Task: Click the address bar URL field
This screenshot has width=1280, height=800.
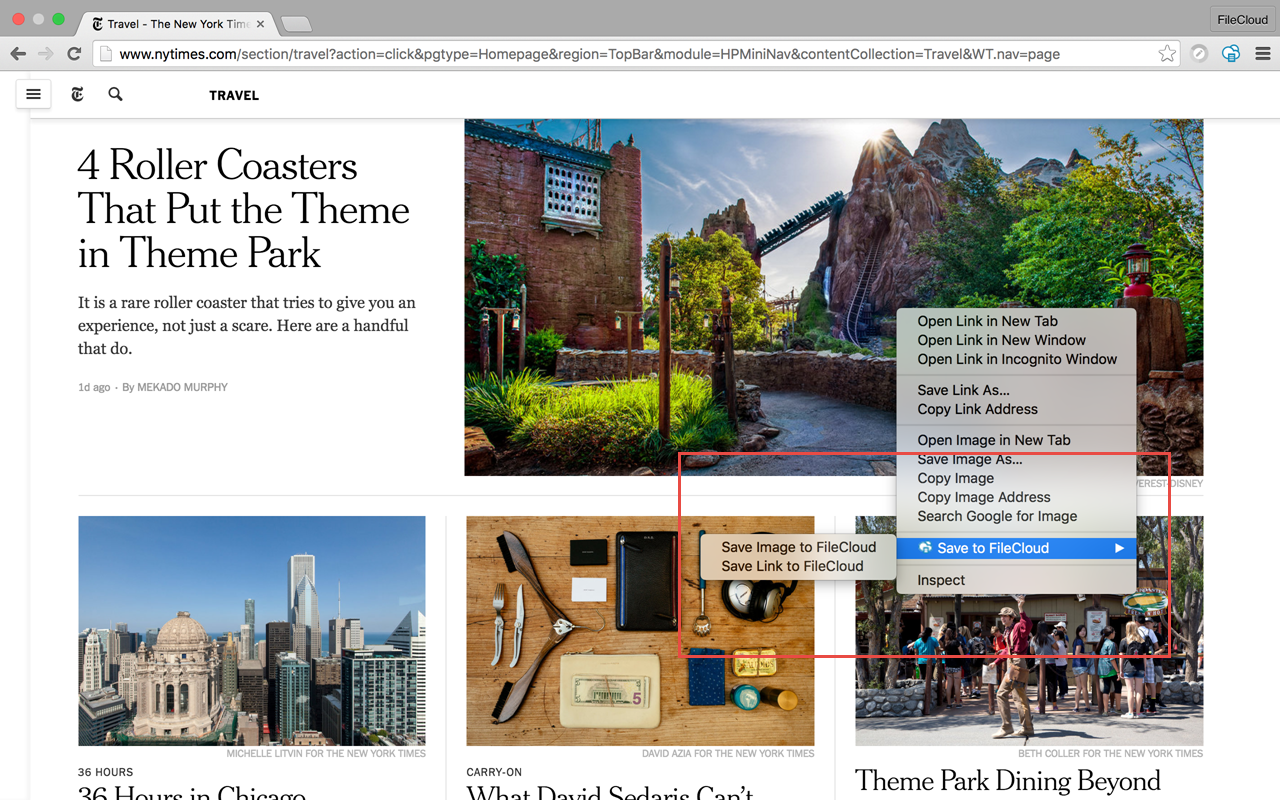Action: click(x=635, y=54)
